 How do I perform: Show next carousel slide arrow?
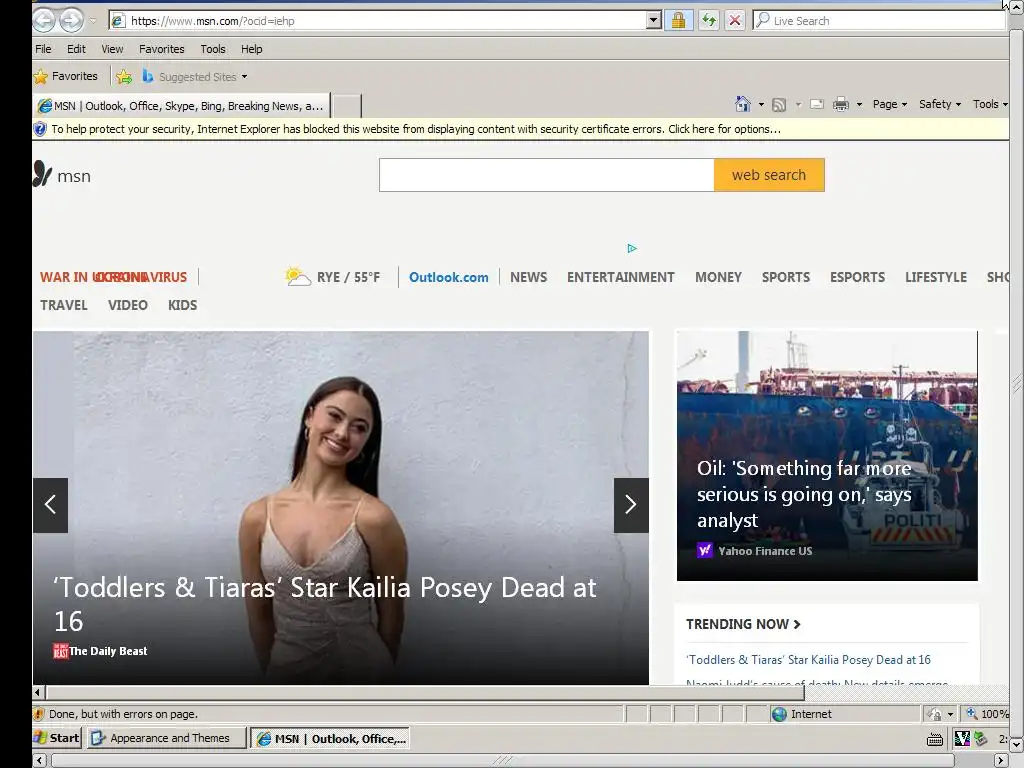coord(631,505)
